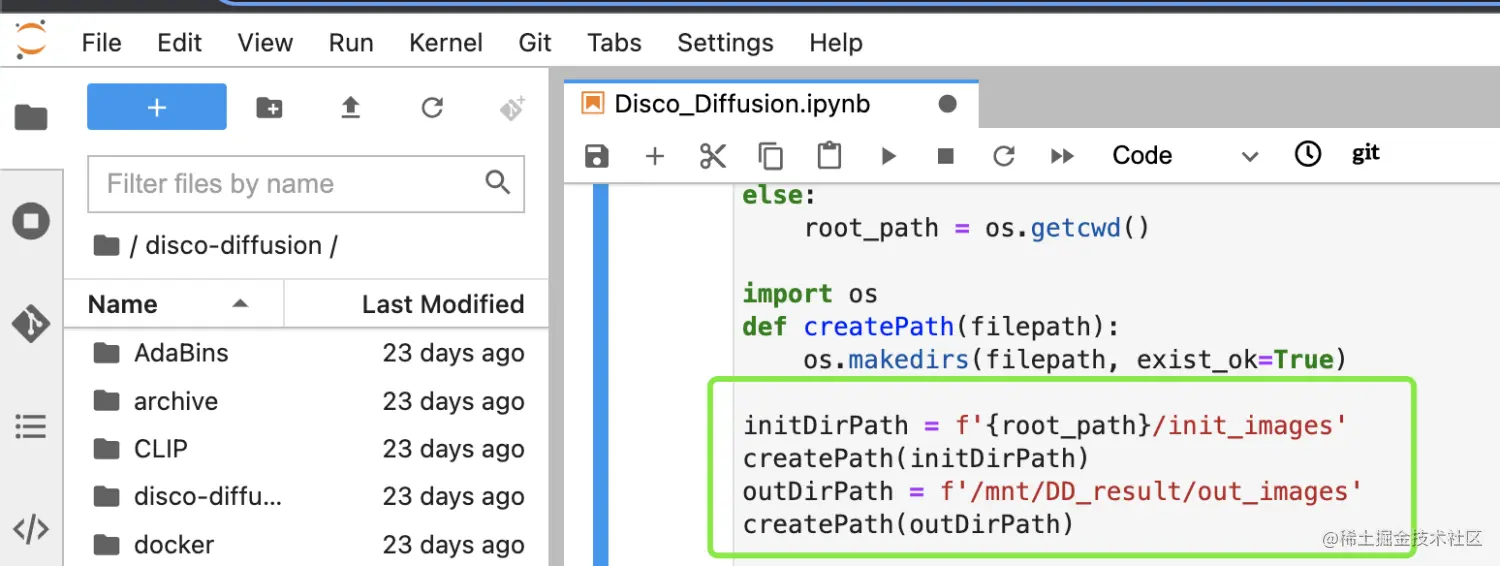The height and width of the screenshot is (566, 1500).
Task: Restart the kernel
Action: point(1004,156)
